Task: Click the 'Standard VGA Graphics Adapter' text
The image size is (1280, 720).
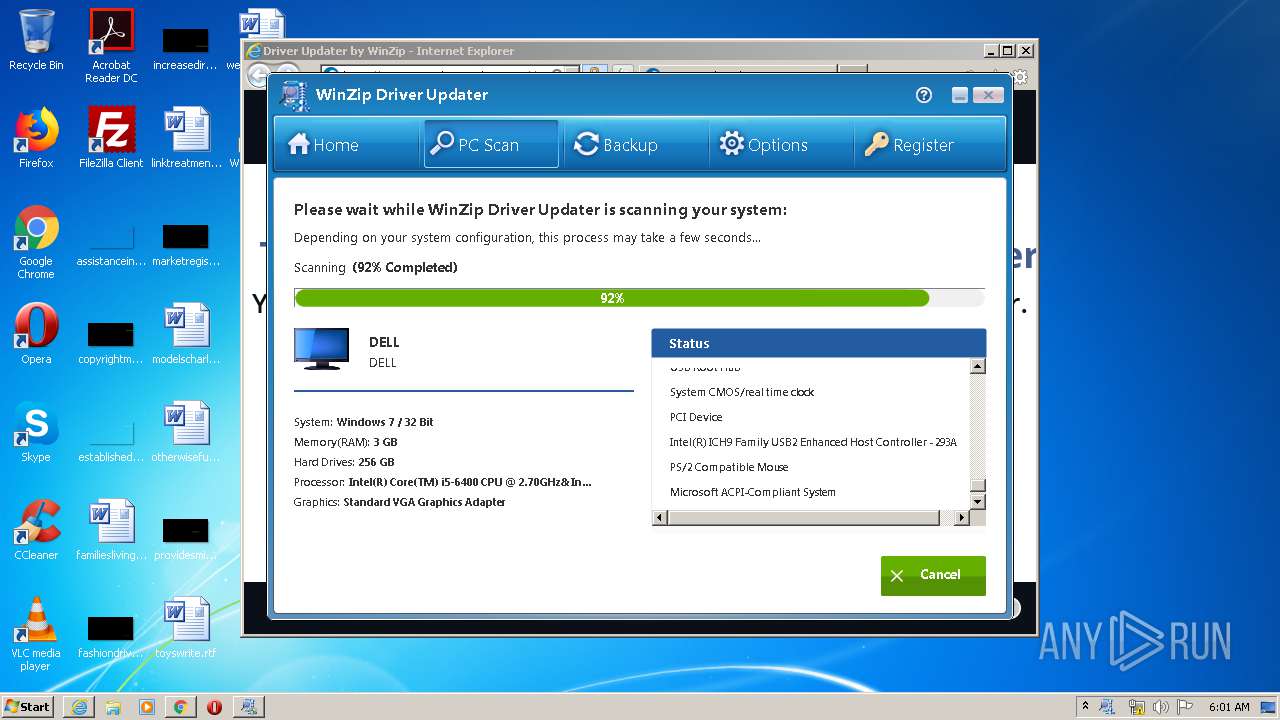Action: click(x=424, y=502)
